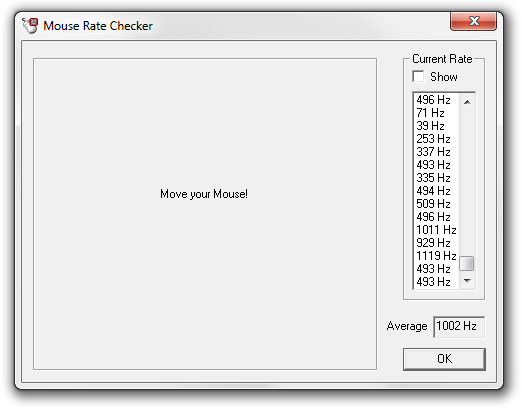Click the scroll up arrow in rate list
This screenshot has height=413, width=522.
tap(467, 102)
